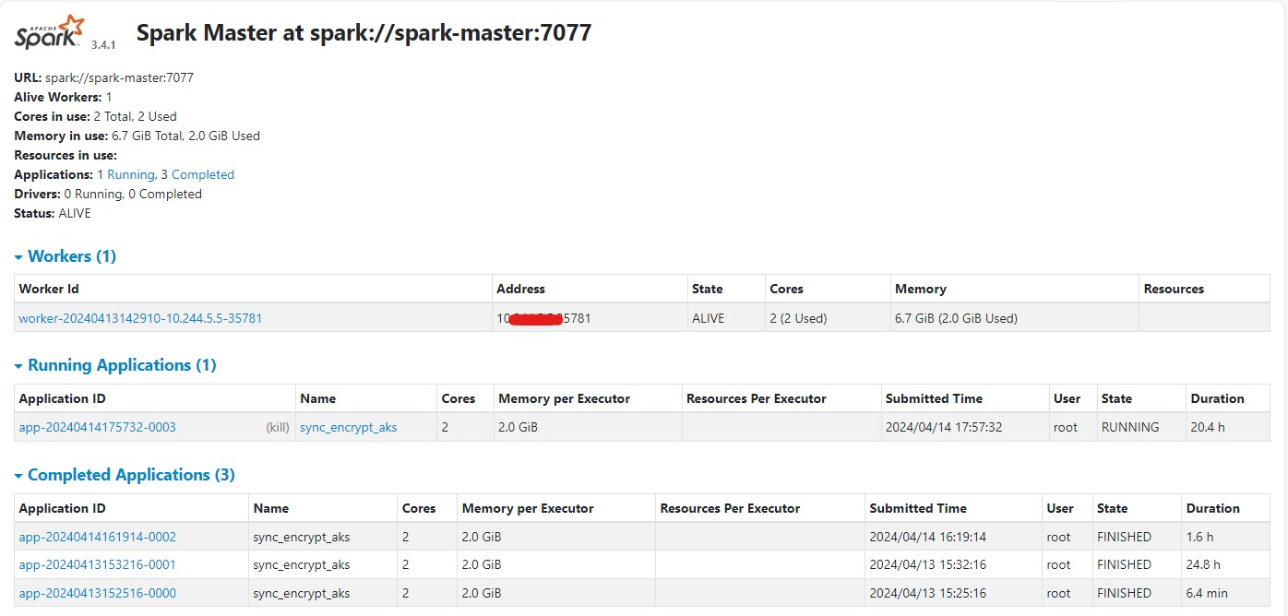Viewport: 1288px width, 616px height.
Task: Sort Running Applications by Submitted Time
Action: tap(934, 399)
